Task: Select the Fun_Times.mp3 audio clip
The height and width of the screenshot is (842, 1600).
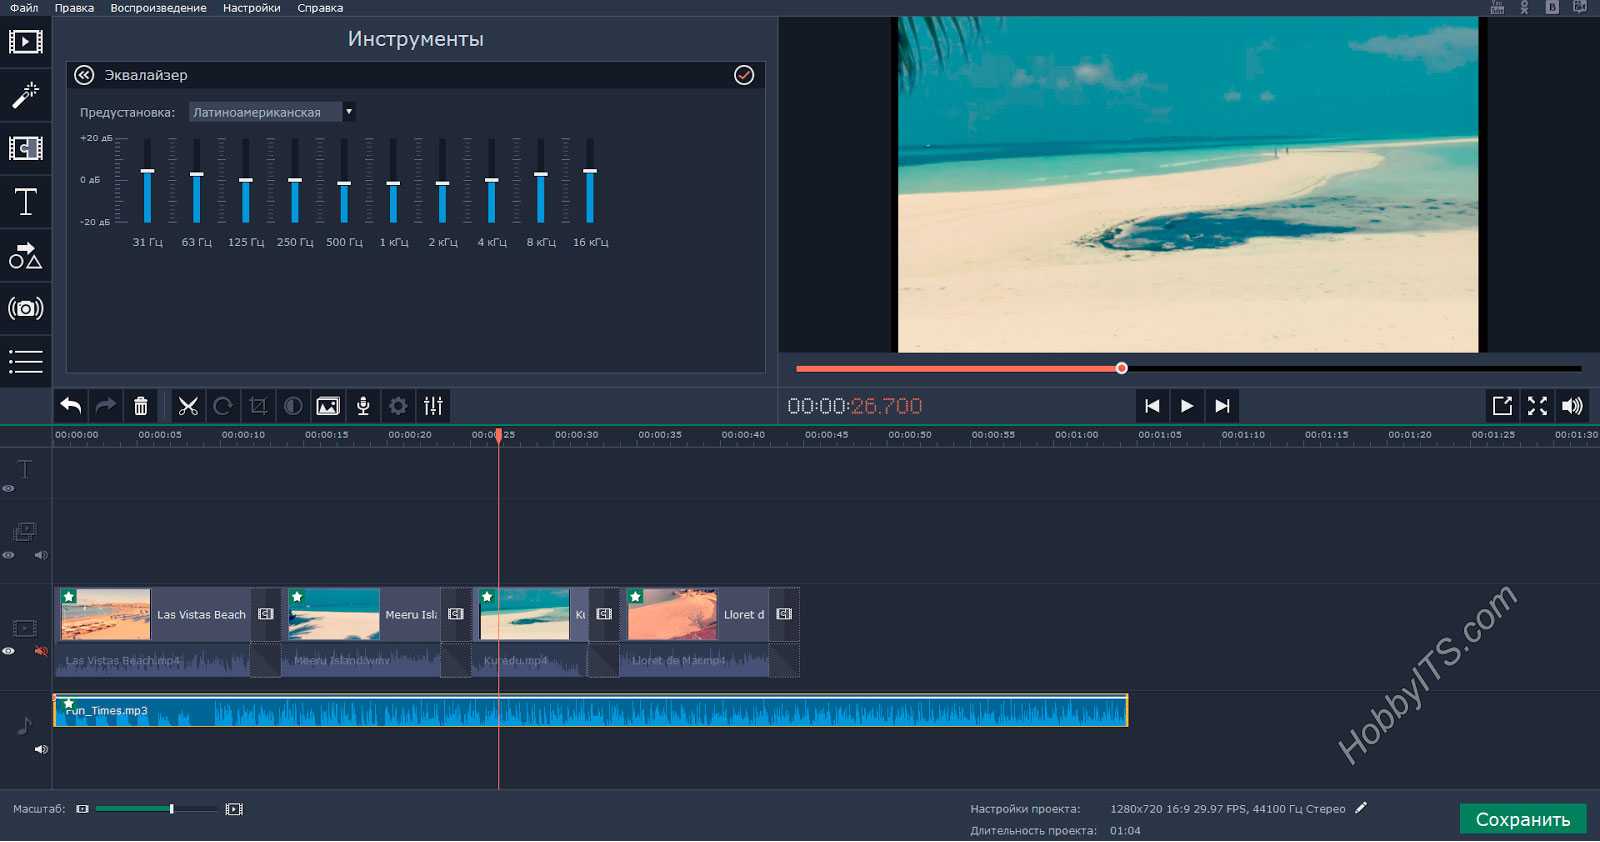Action: pyautogui.click(x=590, y=711)
